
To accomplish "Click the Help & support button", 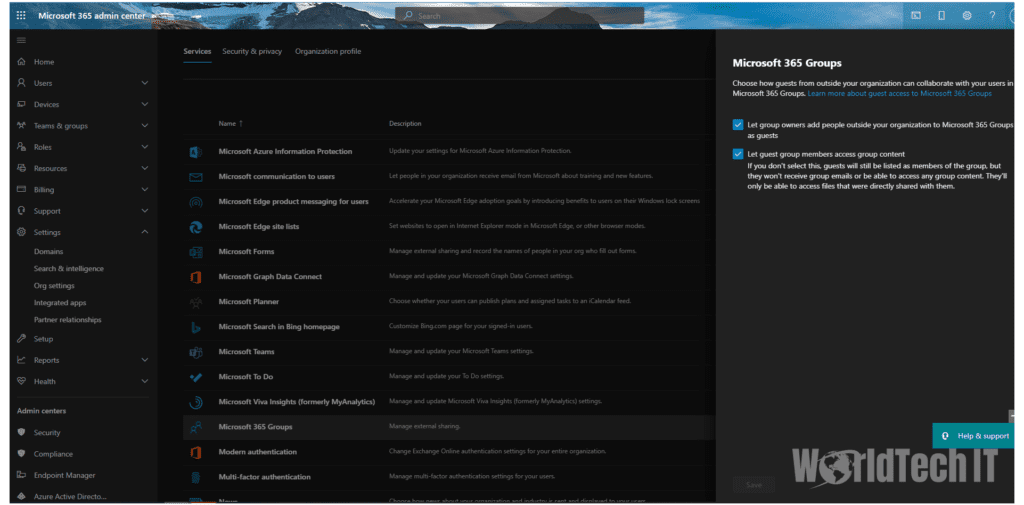I will tap(973, 436).
